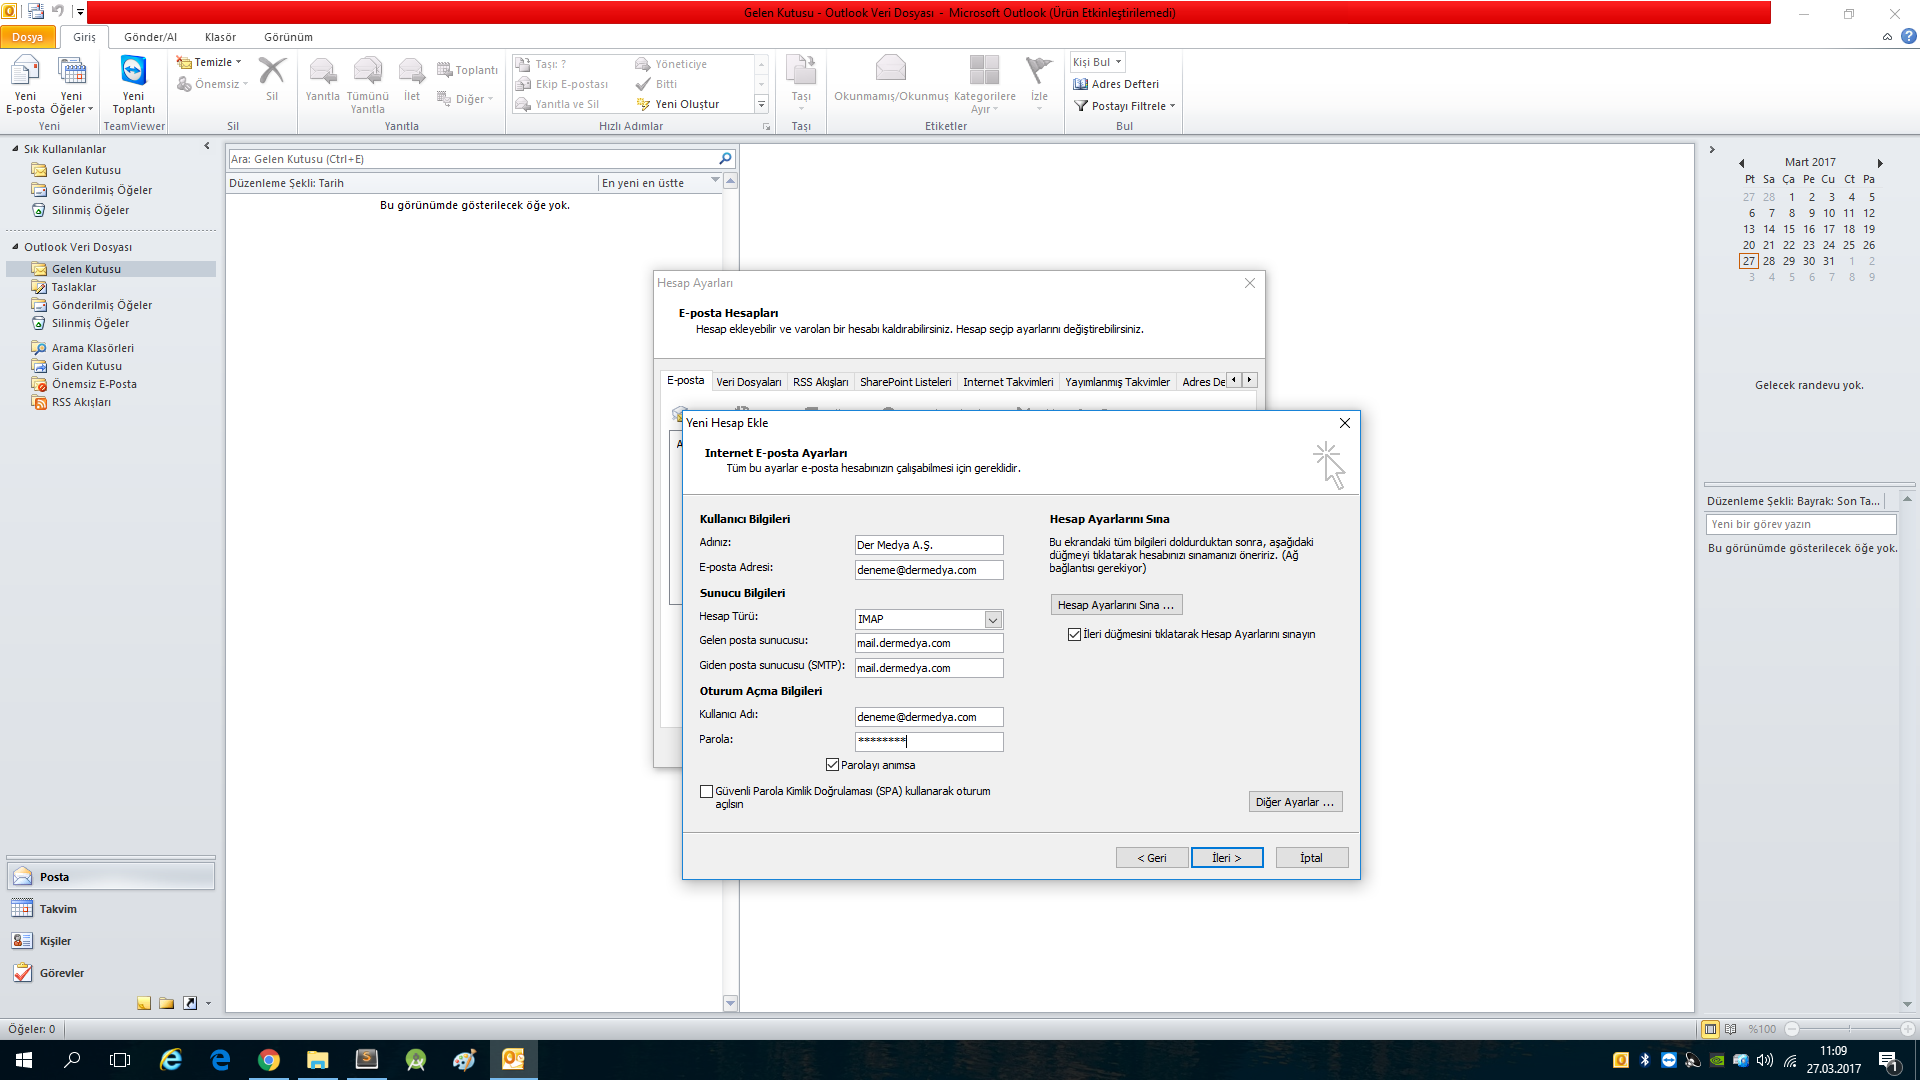
Task: Click Hesap Ayarlarını Sına ... button
Action: (1116, 605)
